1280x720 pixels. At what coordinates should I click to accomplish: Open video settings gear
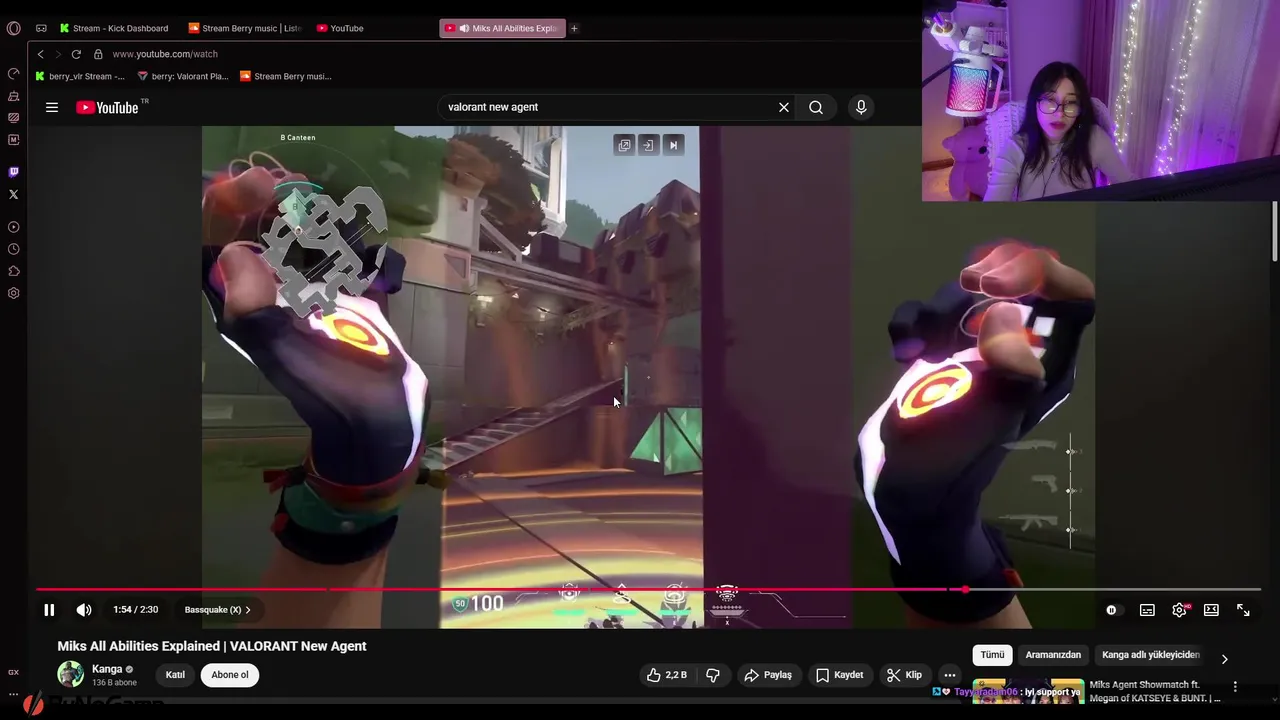(x=1180, y=610)
